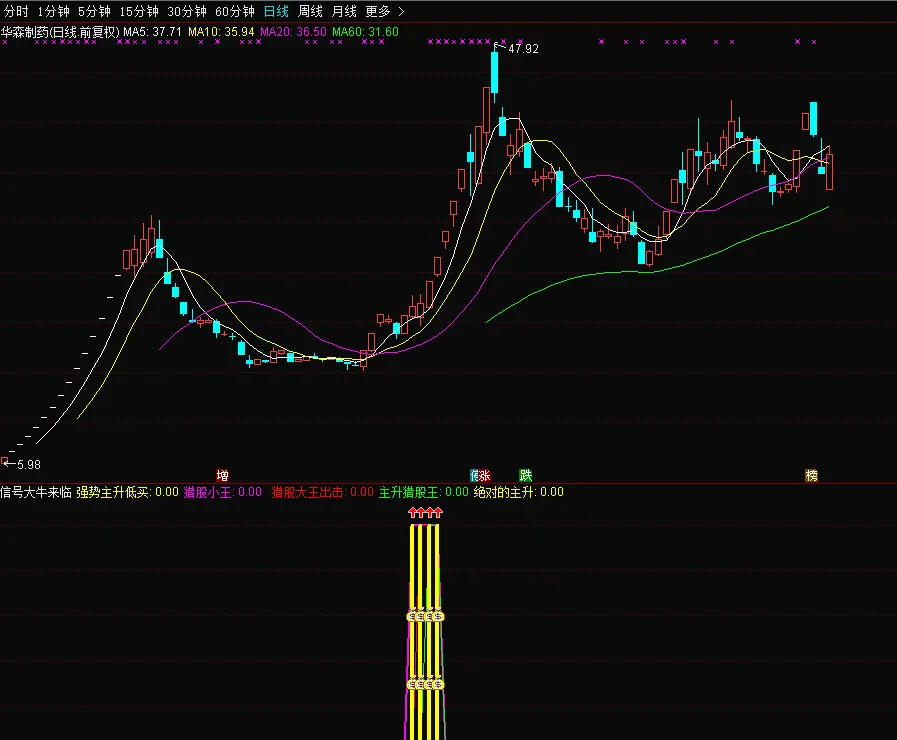Click the first red up-arrow signal

click(x=413, y=512)
